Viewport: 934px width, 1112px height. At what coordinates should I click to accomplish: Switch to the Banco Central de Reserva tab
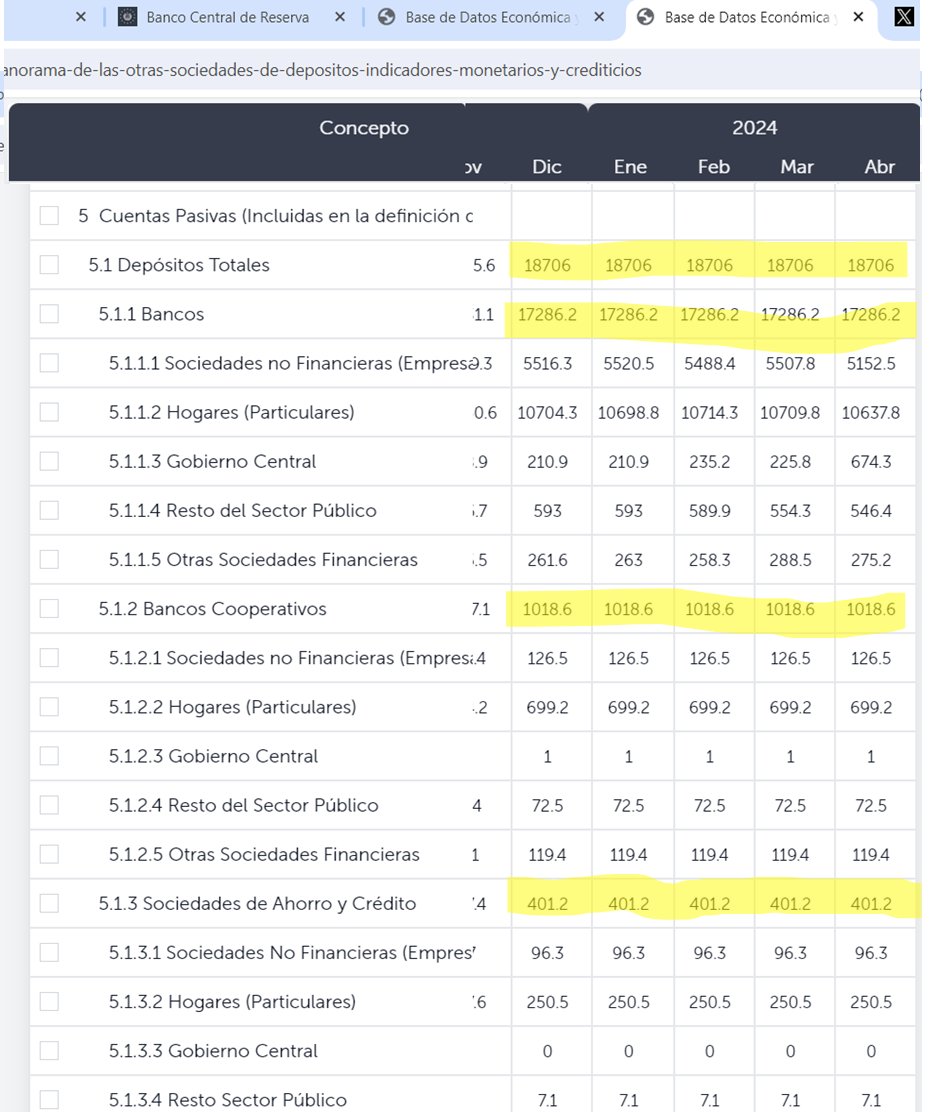point(225,17)
